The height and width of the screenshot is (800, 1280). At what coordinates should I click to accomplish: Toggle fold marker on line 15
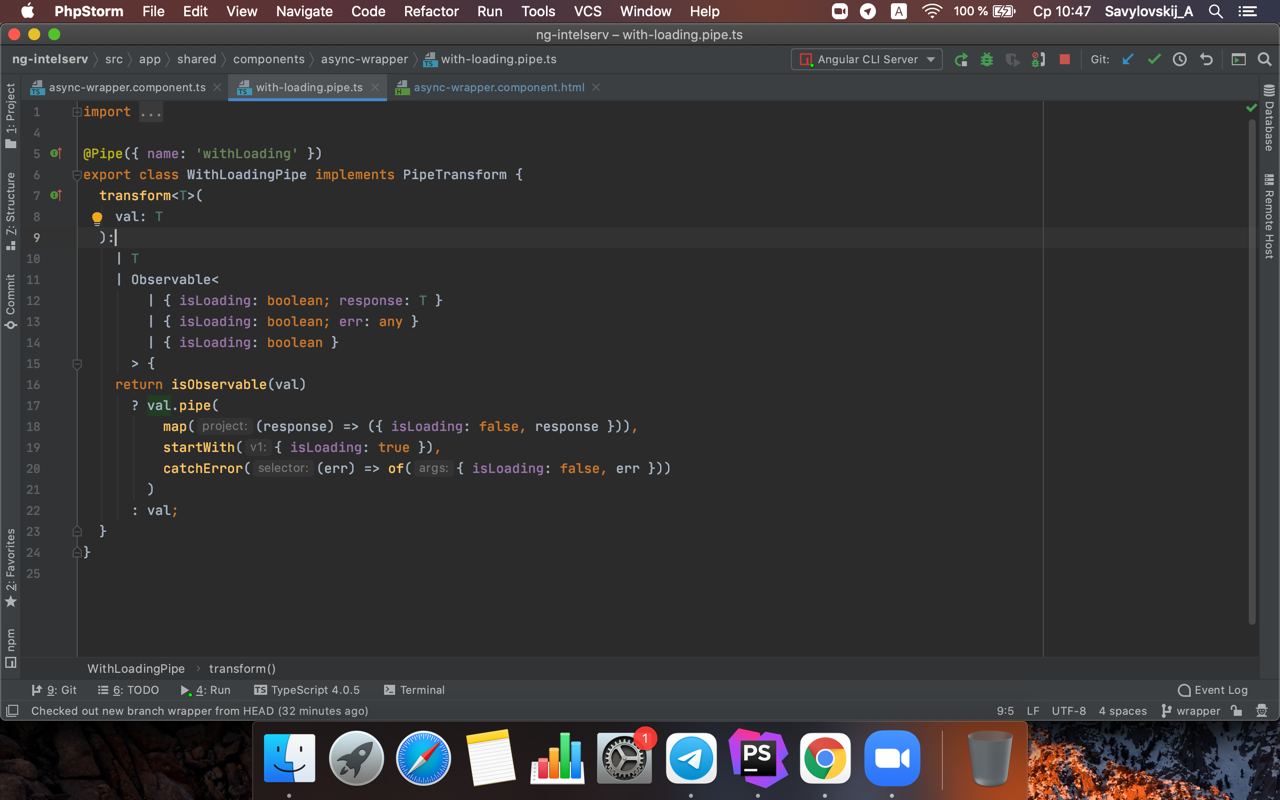pos(77,363)
